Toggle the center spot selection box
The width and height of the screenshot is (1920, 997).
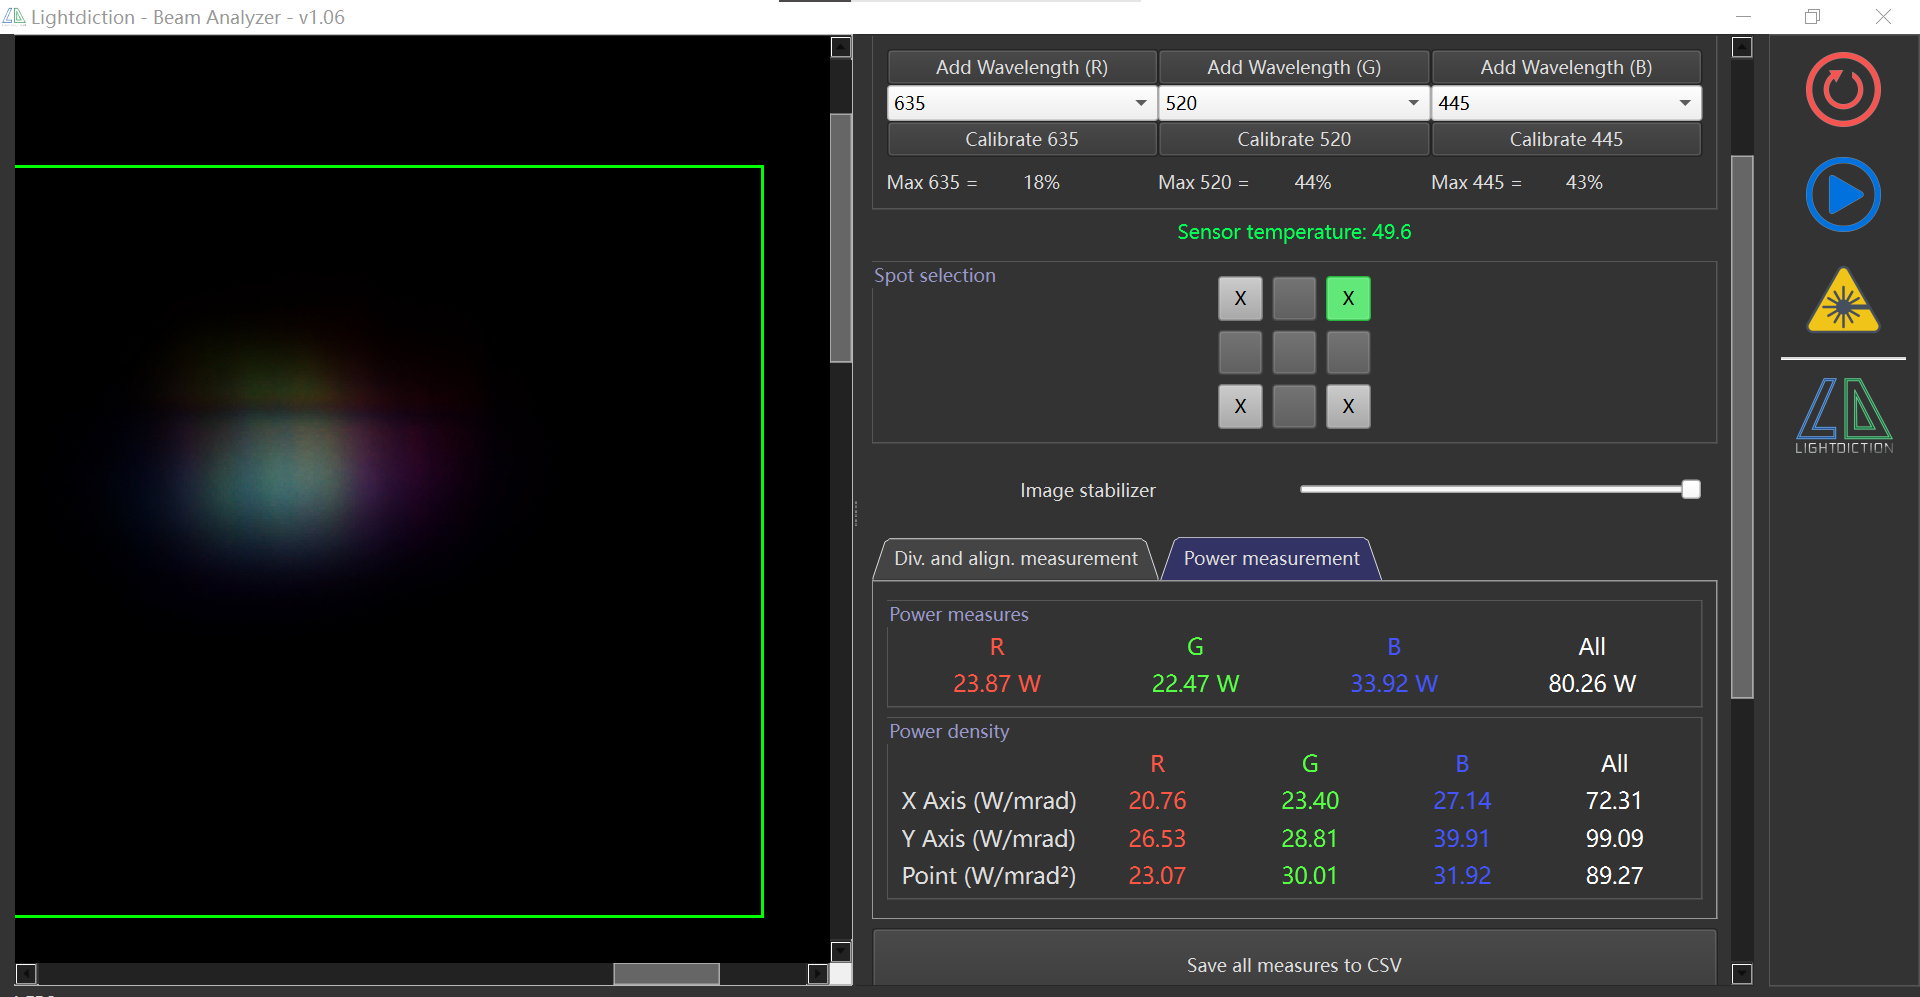(x=1294, y=353)
